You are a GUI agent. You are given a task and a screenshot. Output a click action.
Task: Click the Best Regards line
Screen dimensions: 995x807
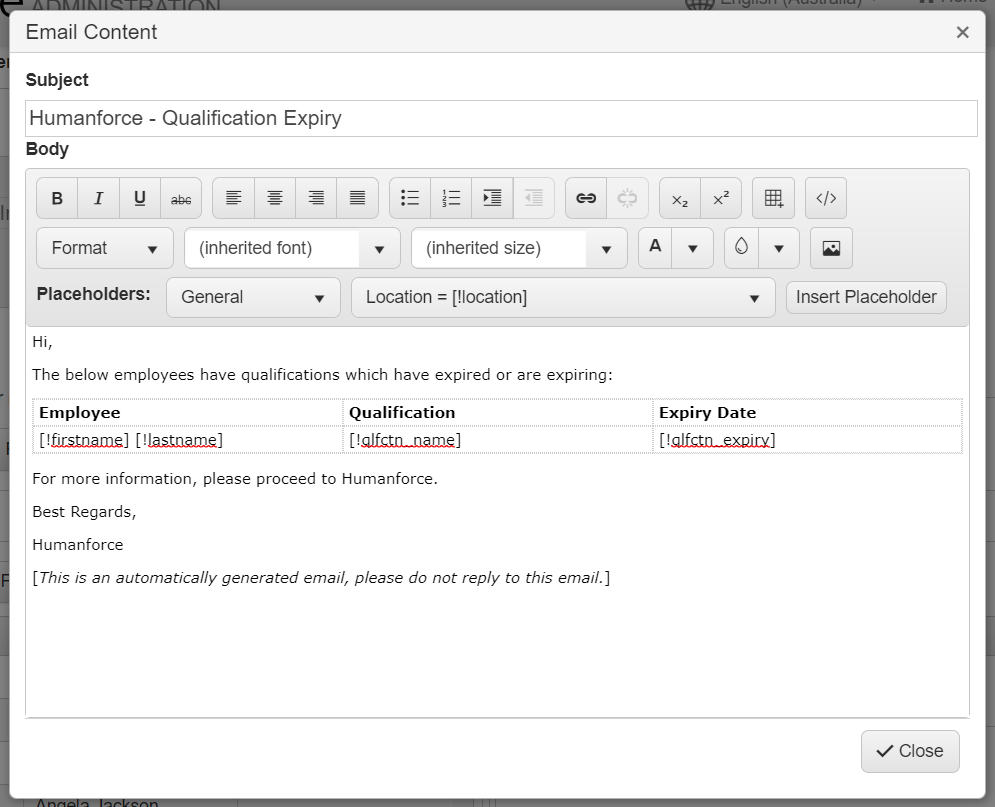tap(84, 512)
